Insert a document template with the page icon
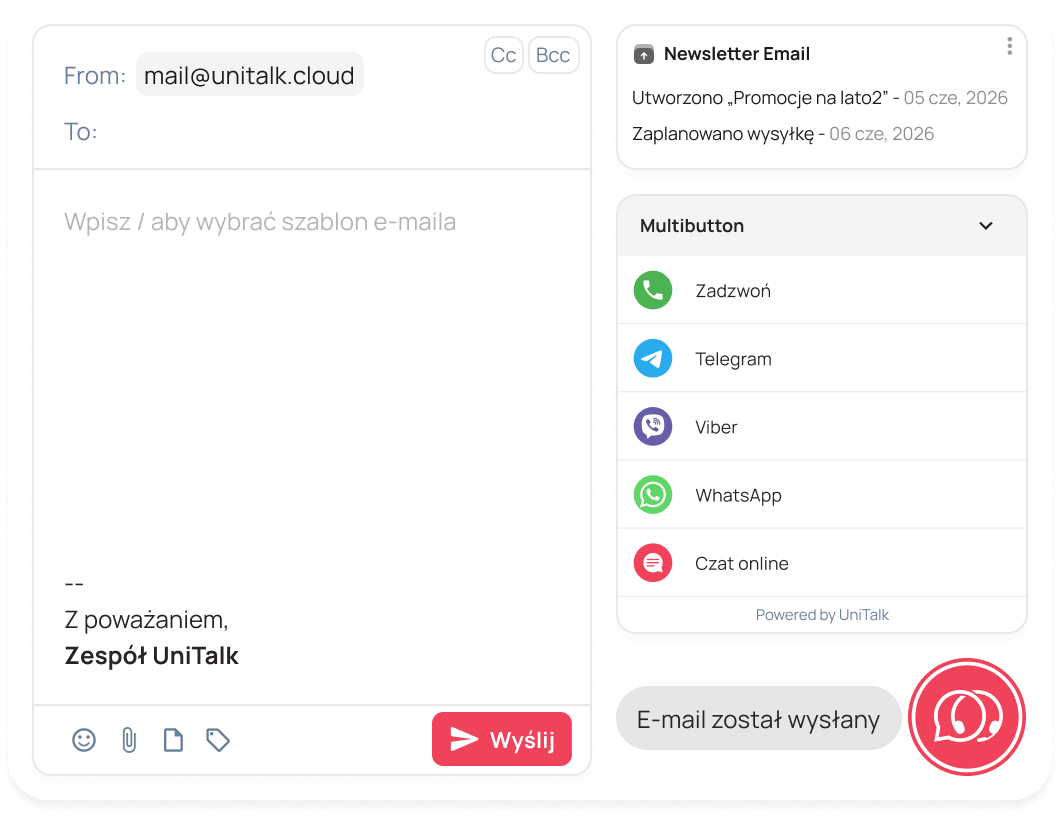Screen dimensions: 1060x816 (174, 740)
